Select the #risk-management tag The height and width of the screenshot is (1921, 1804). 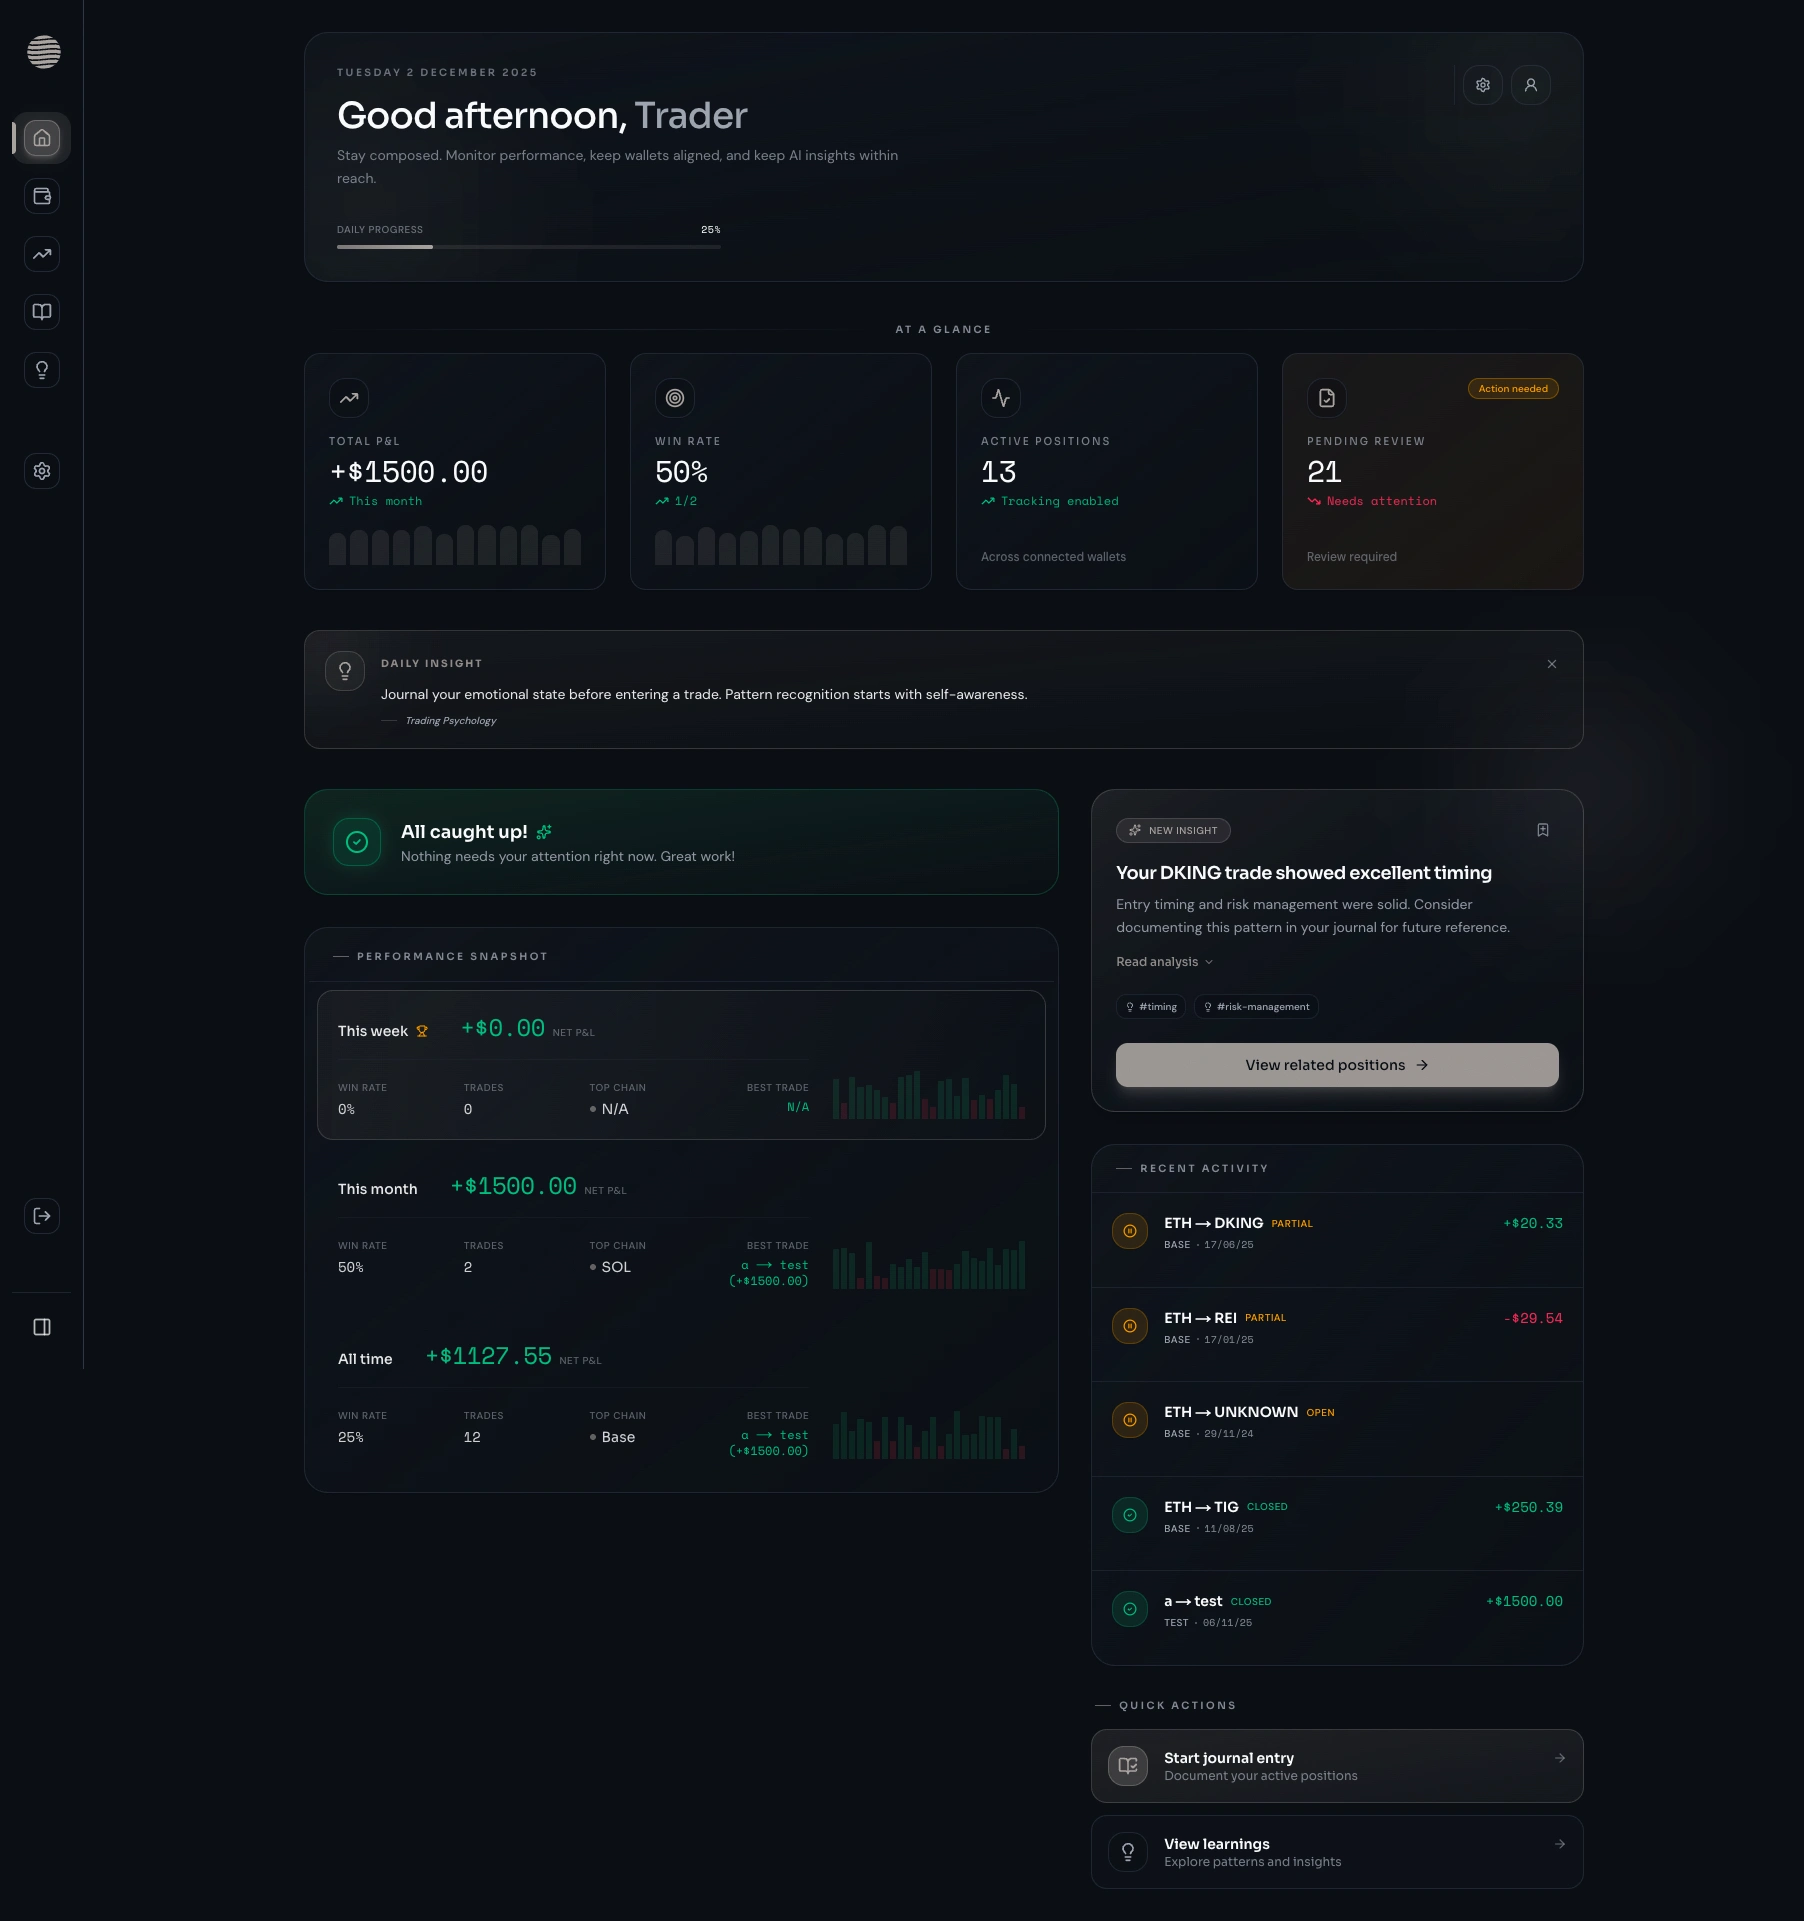1256,1007
